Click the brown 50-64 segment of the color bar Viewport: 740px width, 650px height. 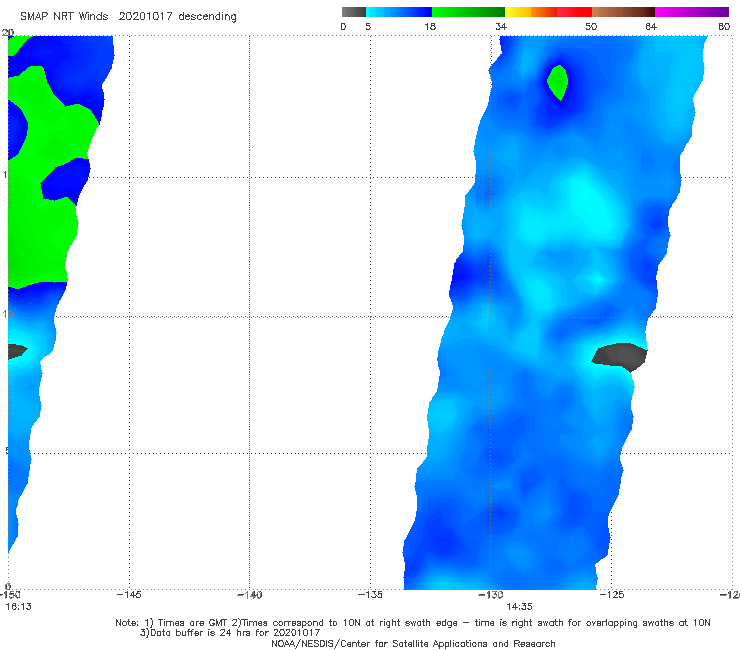623,12
